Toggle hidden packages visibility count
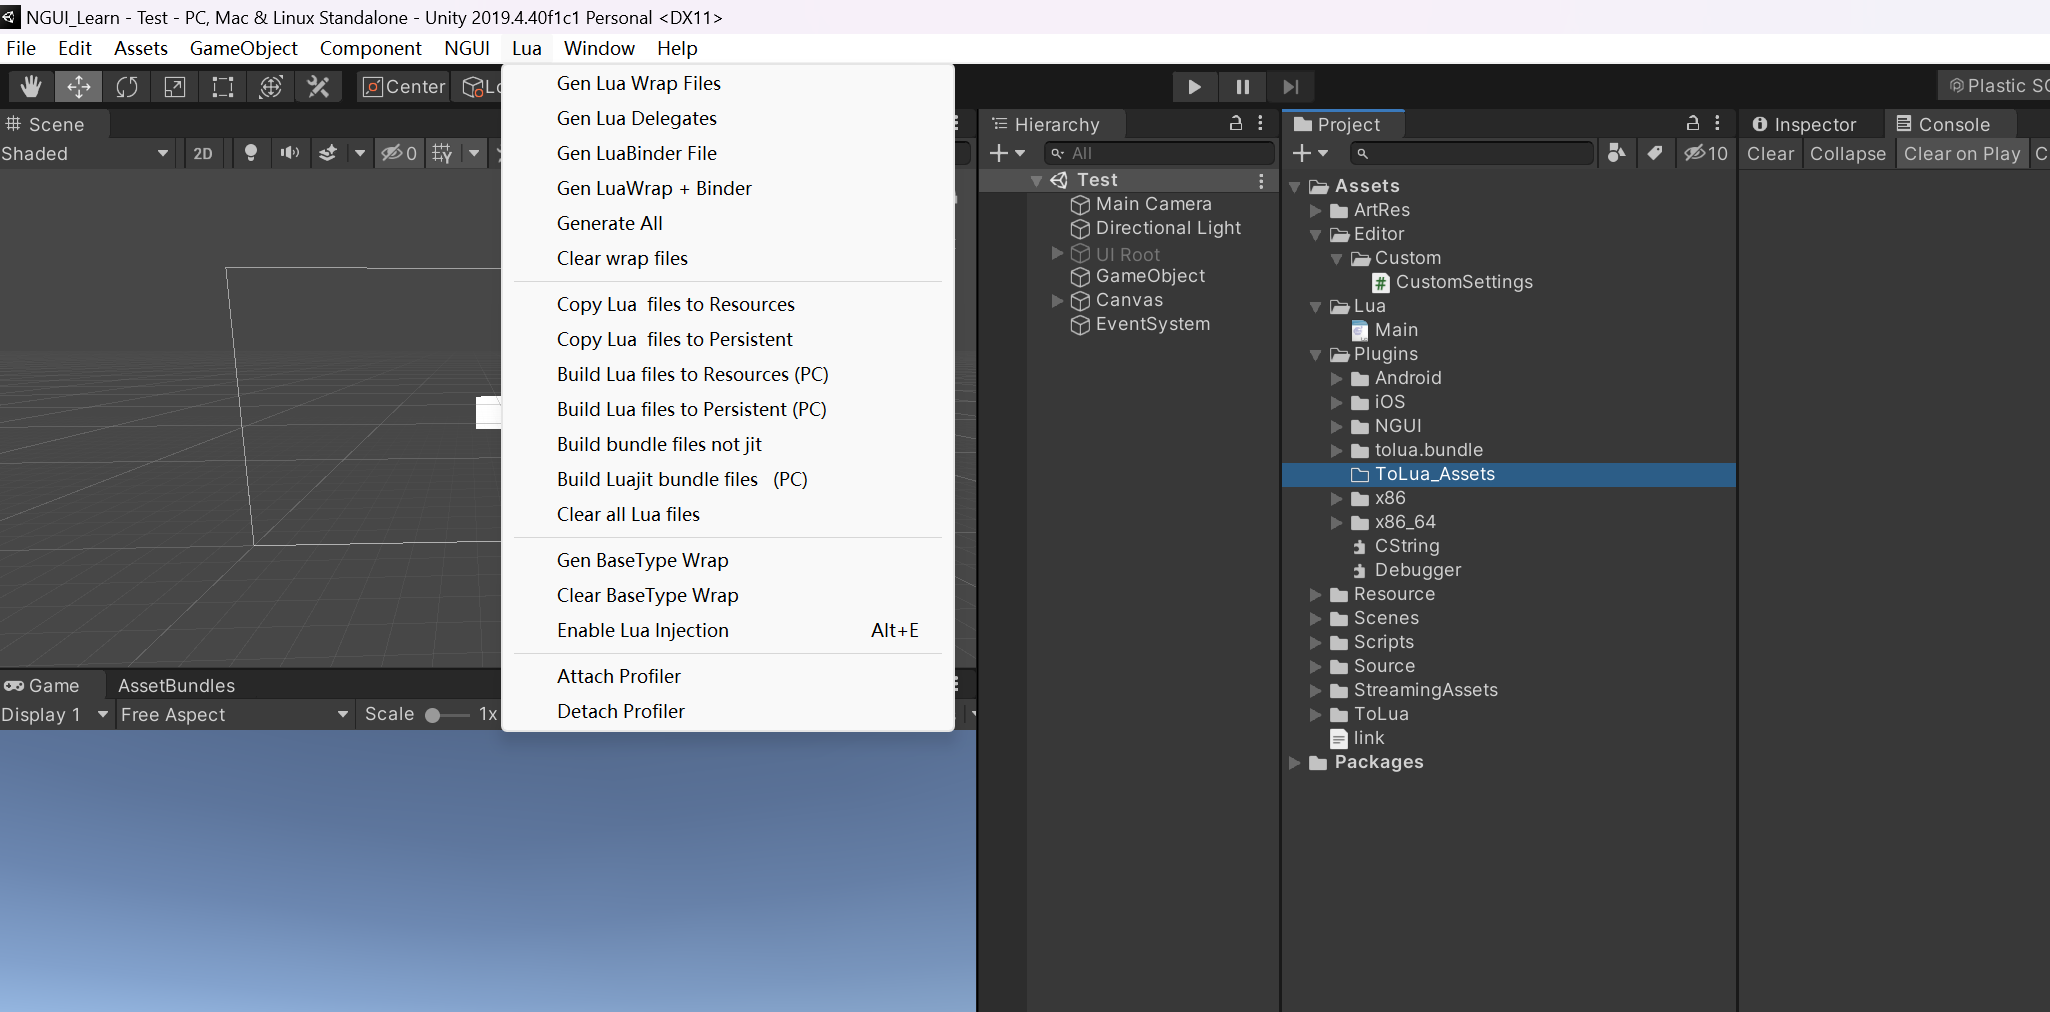Viewport: 2050px width, 1012px height. pyautogui.click(x=1706, y=153)
